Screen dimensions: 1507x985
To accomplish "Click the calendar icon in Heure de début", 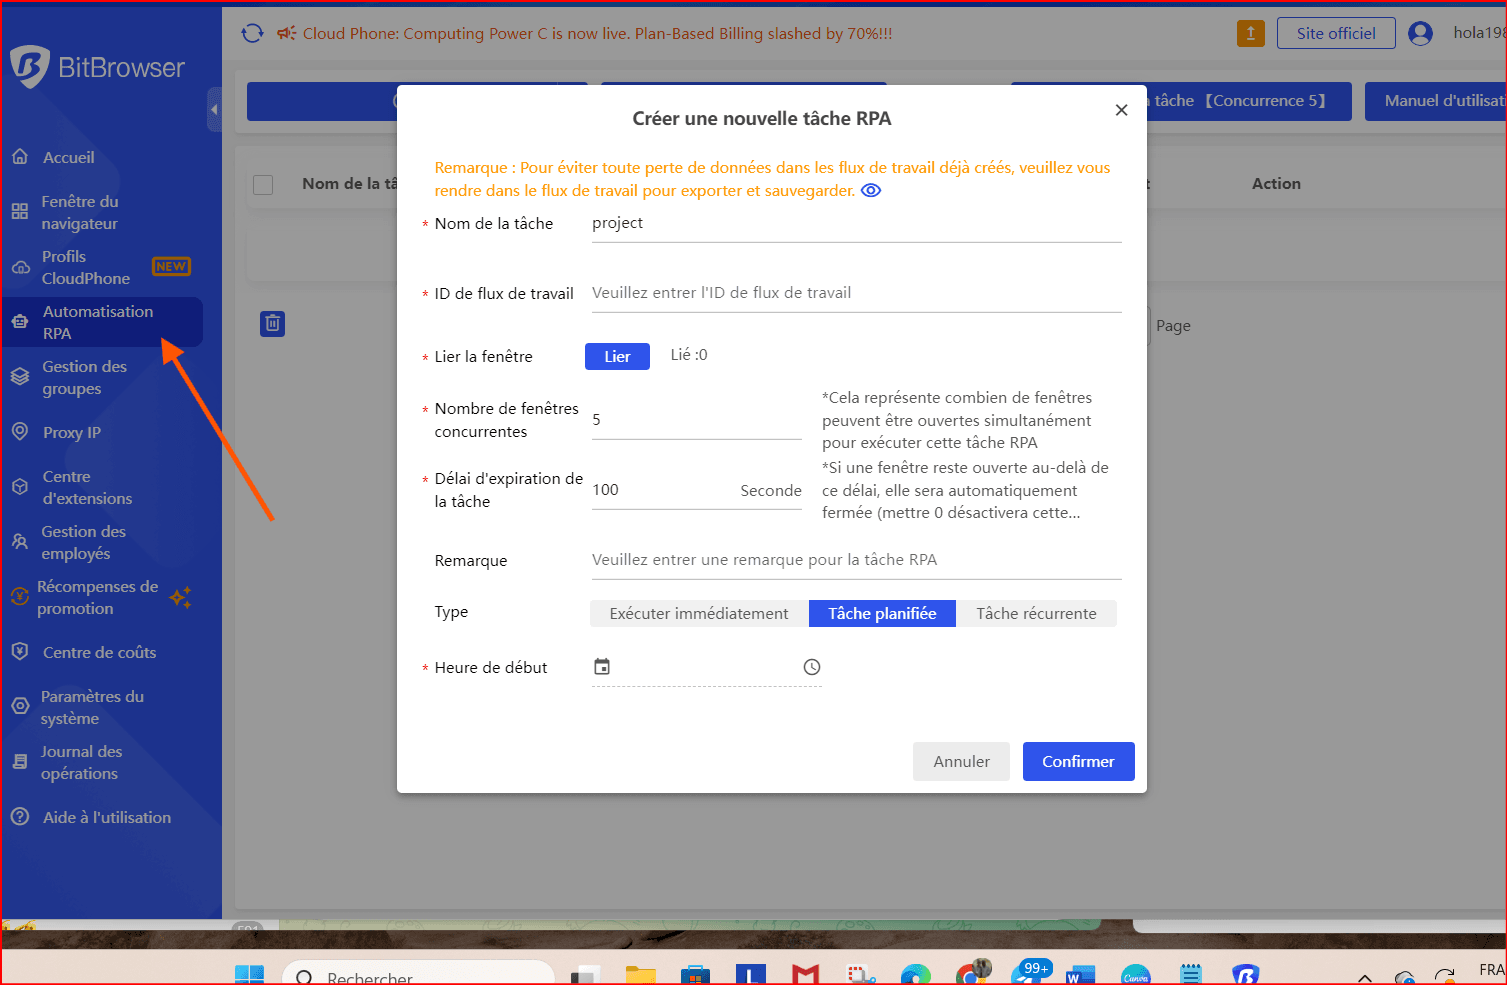I will coord(602,667).
